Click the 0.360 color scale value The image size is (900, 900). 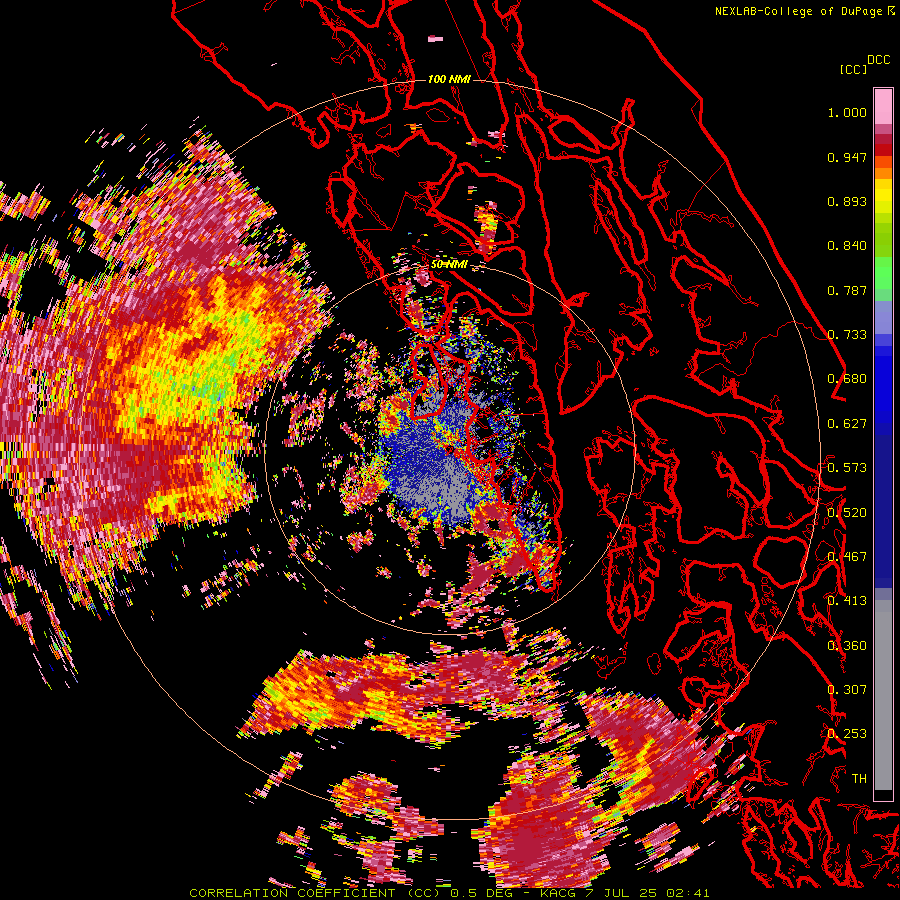[x=847, y=646]
